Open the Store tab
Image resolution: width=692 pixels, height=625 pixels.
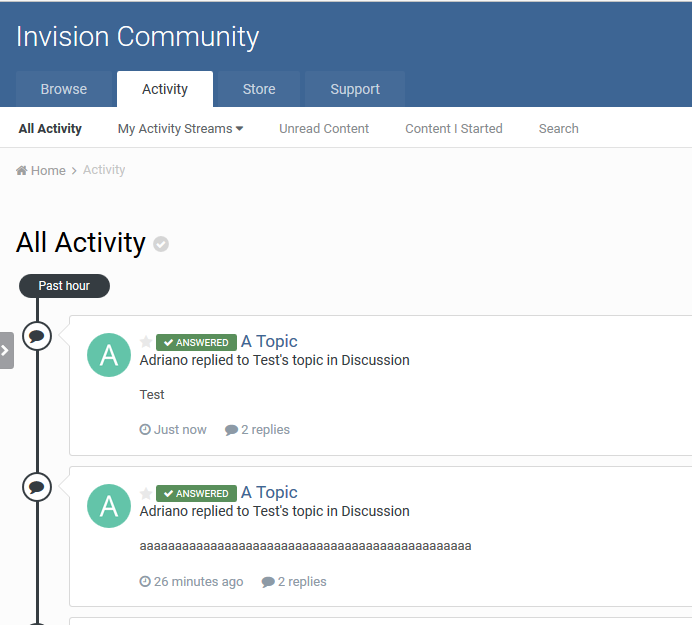(x=259, y=89)
